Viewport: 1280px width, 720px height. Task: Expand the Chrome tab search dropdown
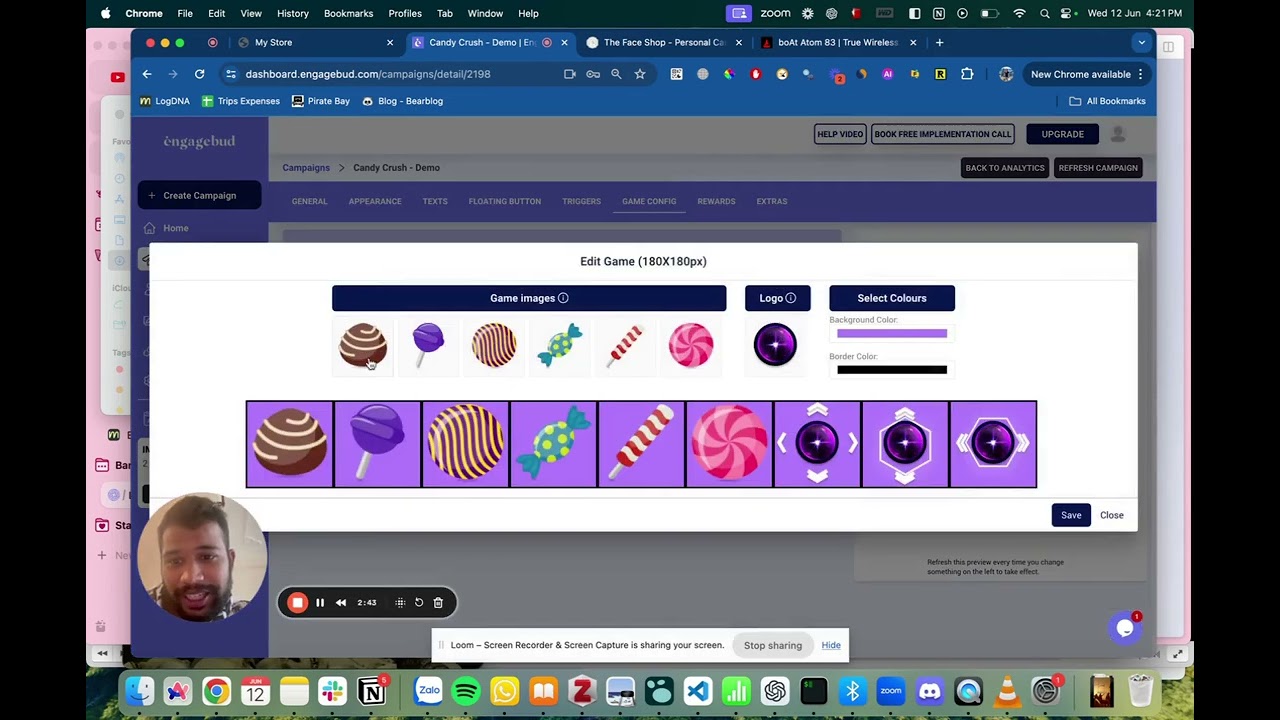point(1141,43)
